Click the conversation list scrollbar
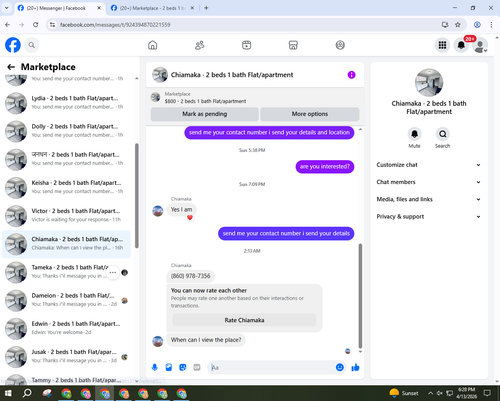 click(137, 196)
